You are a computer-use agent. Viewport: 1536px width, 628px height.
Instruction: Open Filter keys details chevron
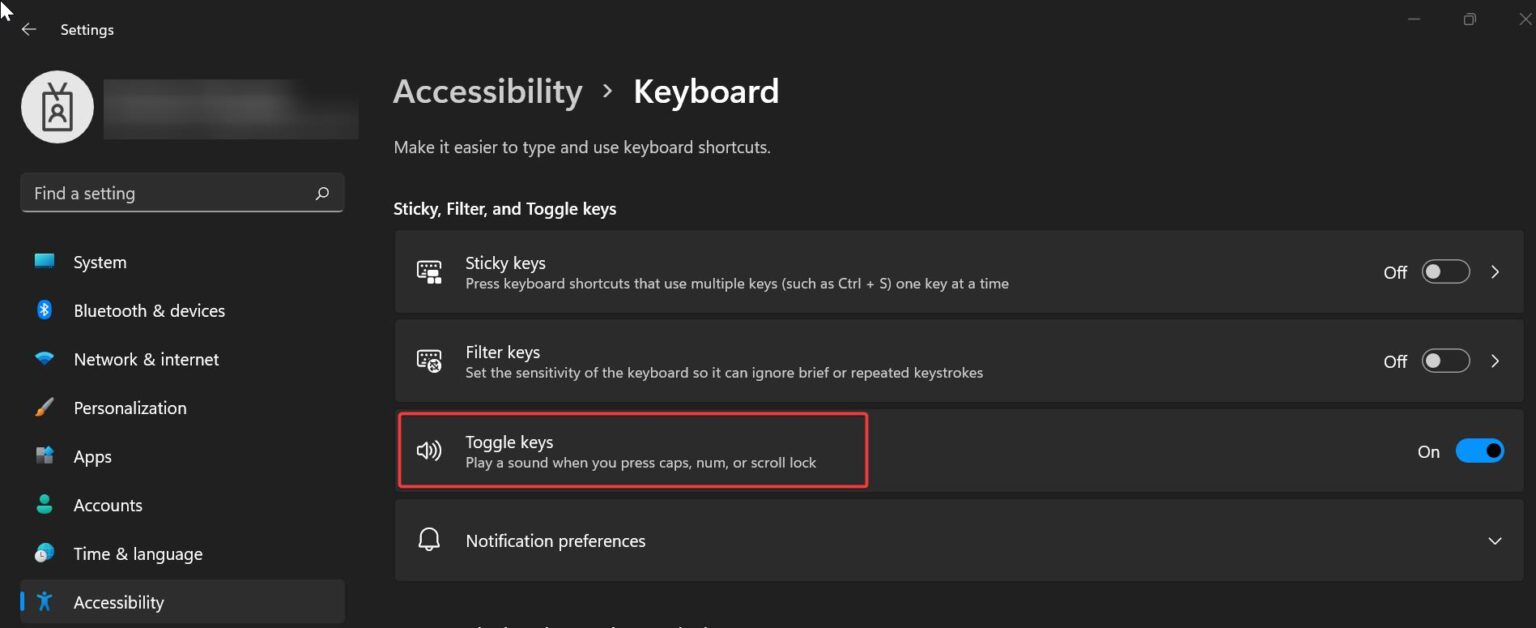pyautogui.click(x=1495, y=361)
